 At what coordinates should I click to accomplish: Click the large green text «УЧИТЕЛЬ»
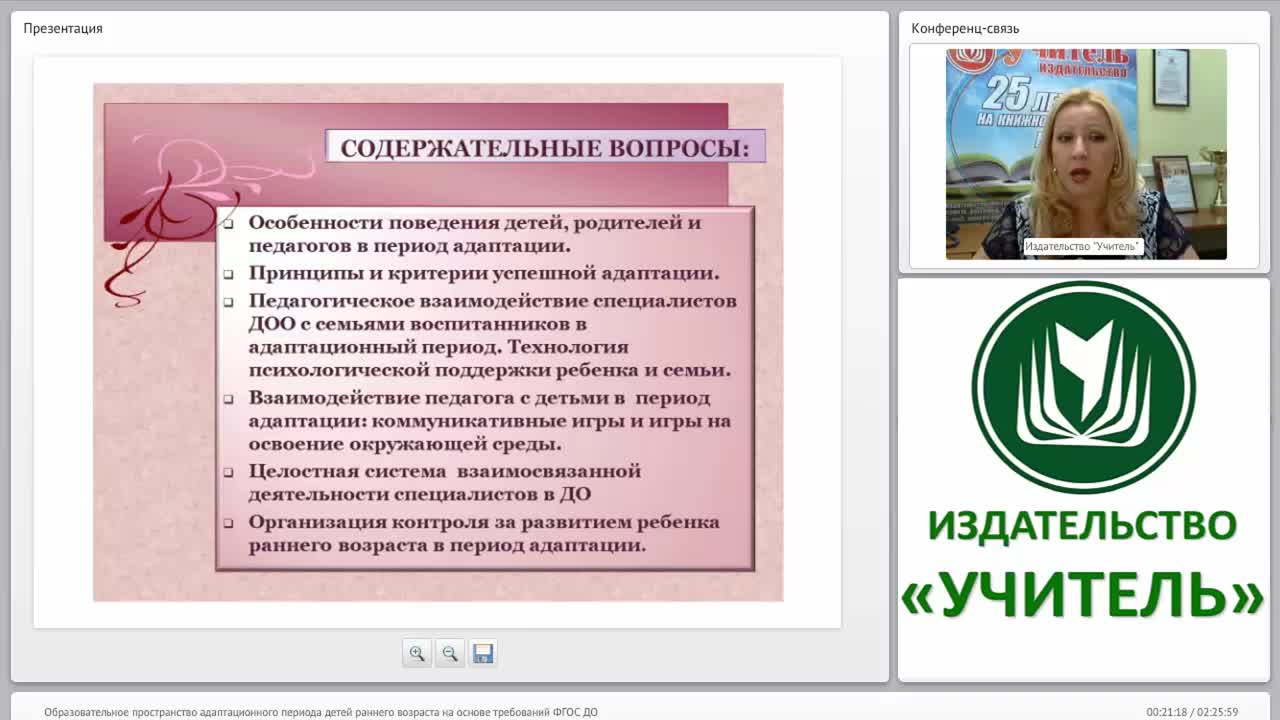[x=1083, y=595]
